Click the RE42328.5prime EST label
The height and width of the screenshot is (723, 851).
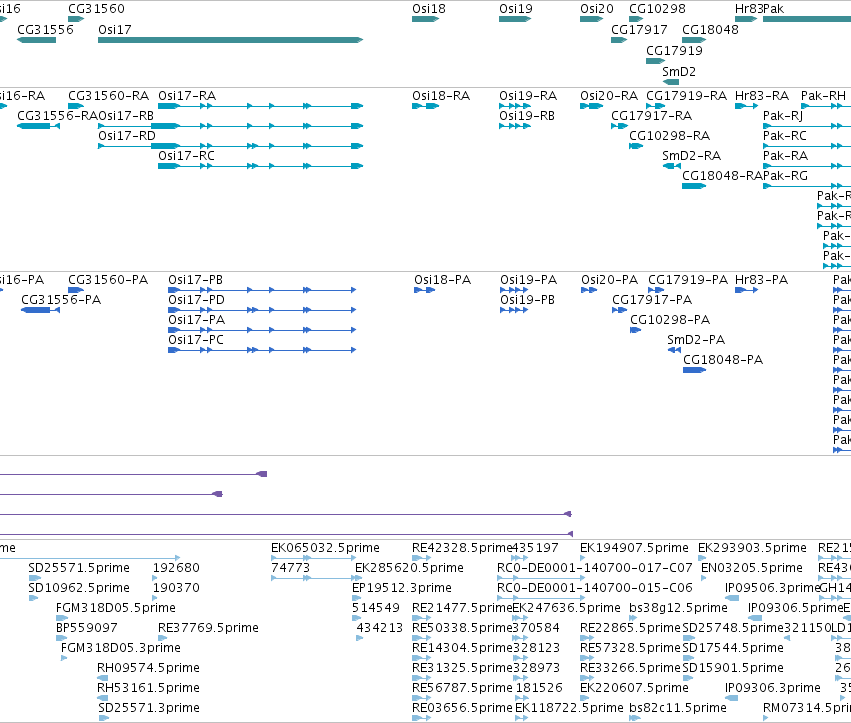(x=462, y=548)
